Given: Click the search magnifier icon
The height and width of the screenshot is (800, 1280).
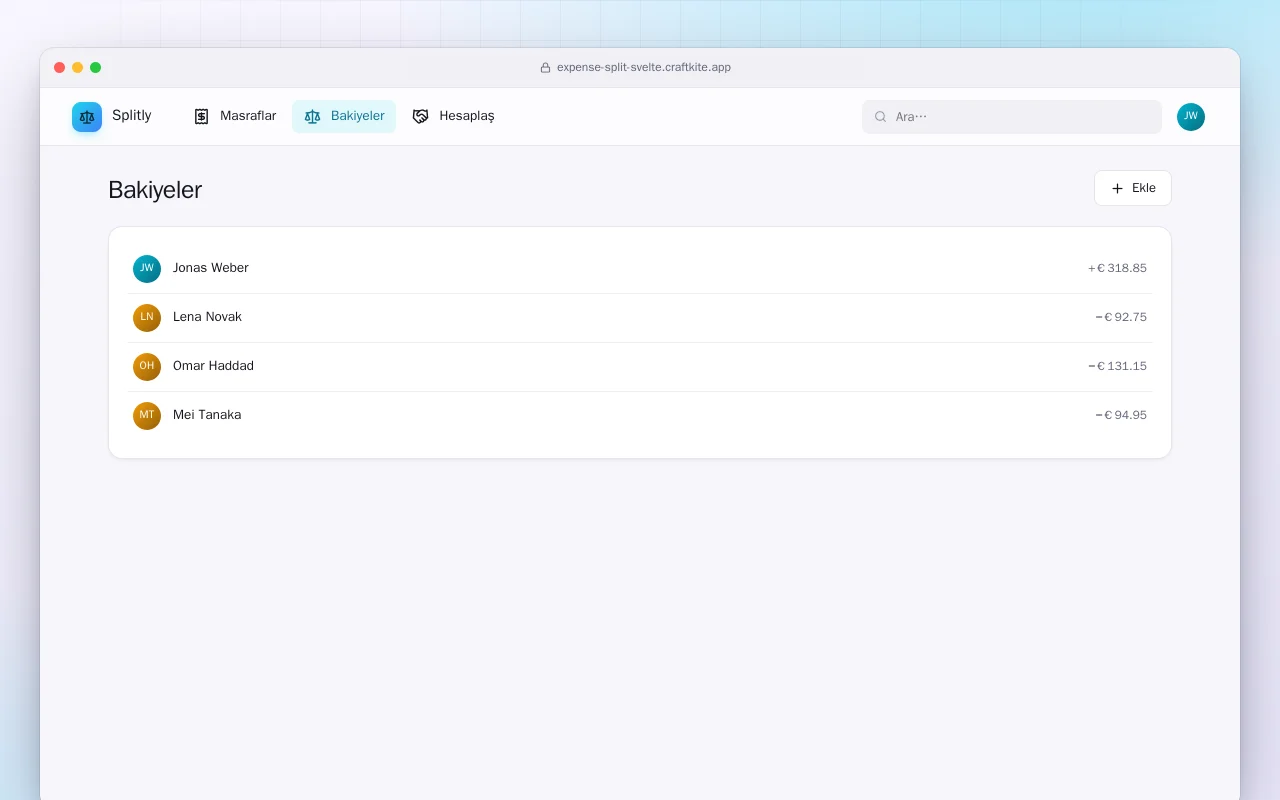Looking at the screenshot, I should (880, 117).
